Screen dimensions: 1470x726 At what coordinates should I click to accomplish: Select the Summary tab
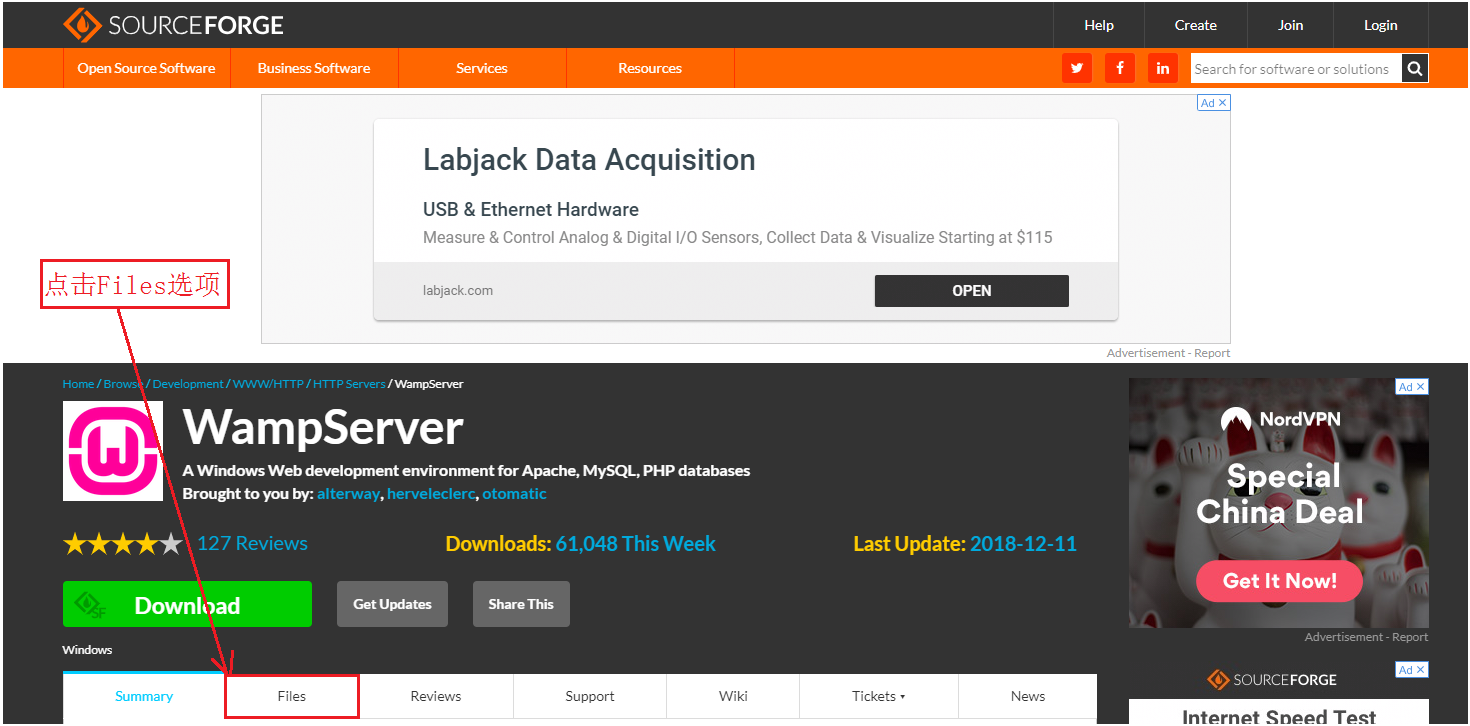tap(144, 696)
